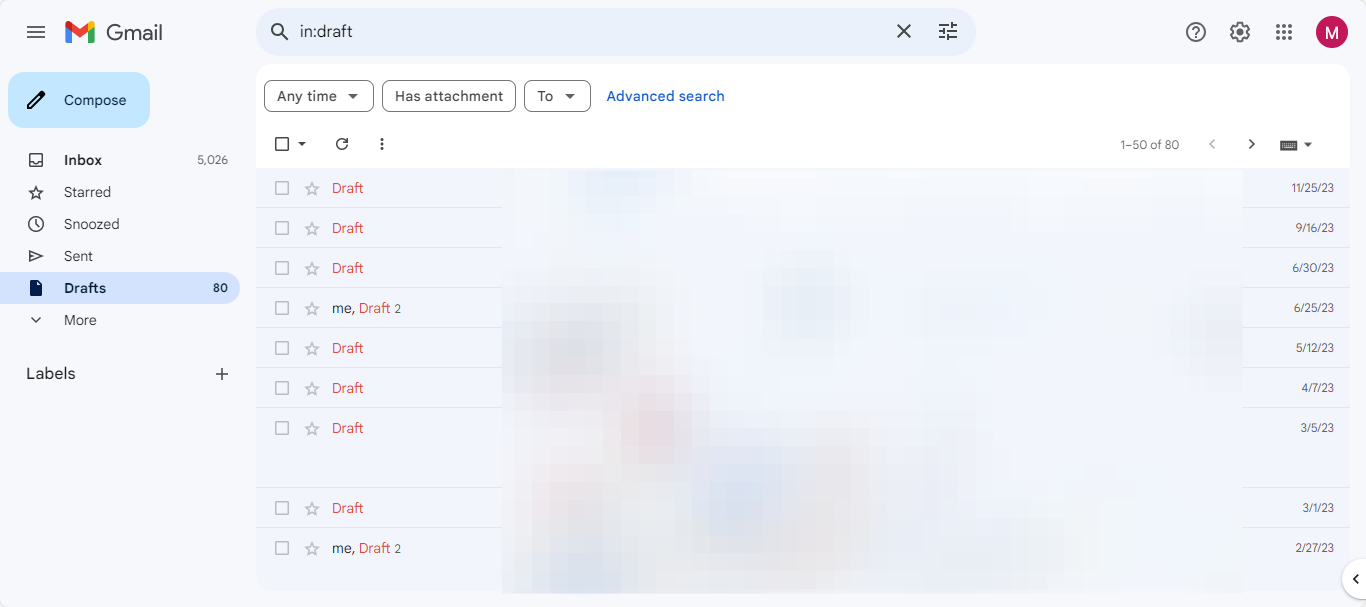Refresh the draft list
The width and height of the screenshot is (1366, 607).
(342, 144)
